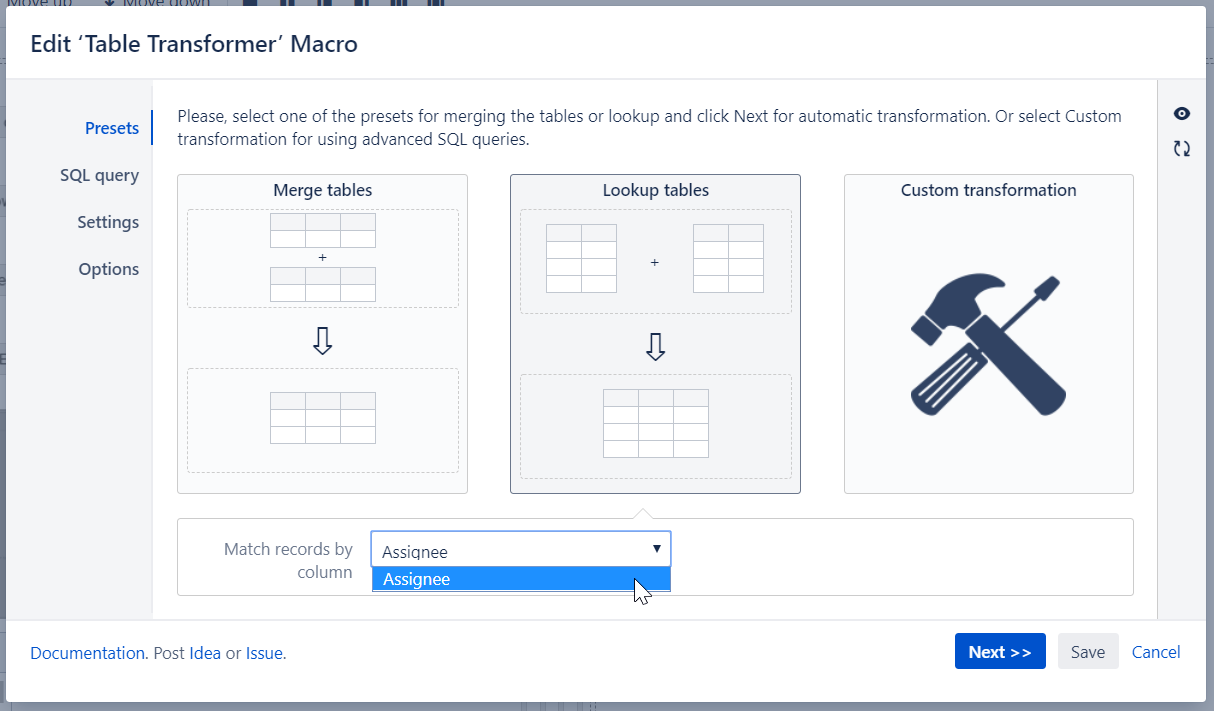This screenshot has width=1214, height=711.
Task: Click the Lookup tables combined result table
Action: coord(655,424)
